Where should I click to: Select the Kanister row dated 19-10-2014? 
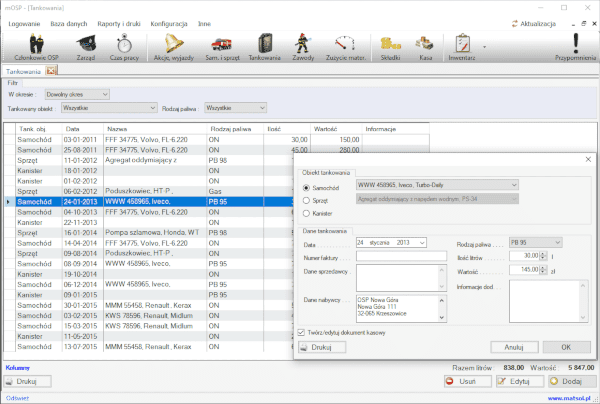[x=149, y=274]
